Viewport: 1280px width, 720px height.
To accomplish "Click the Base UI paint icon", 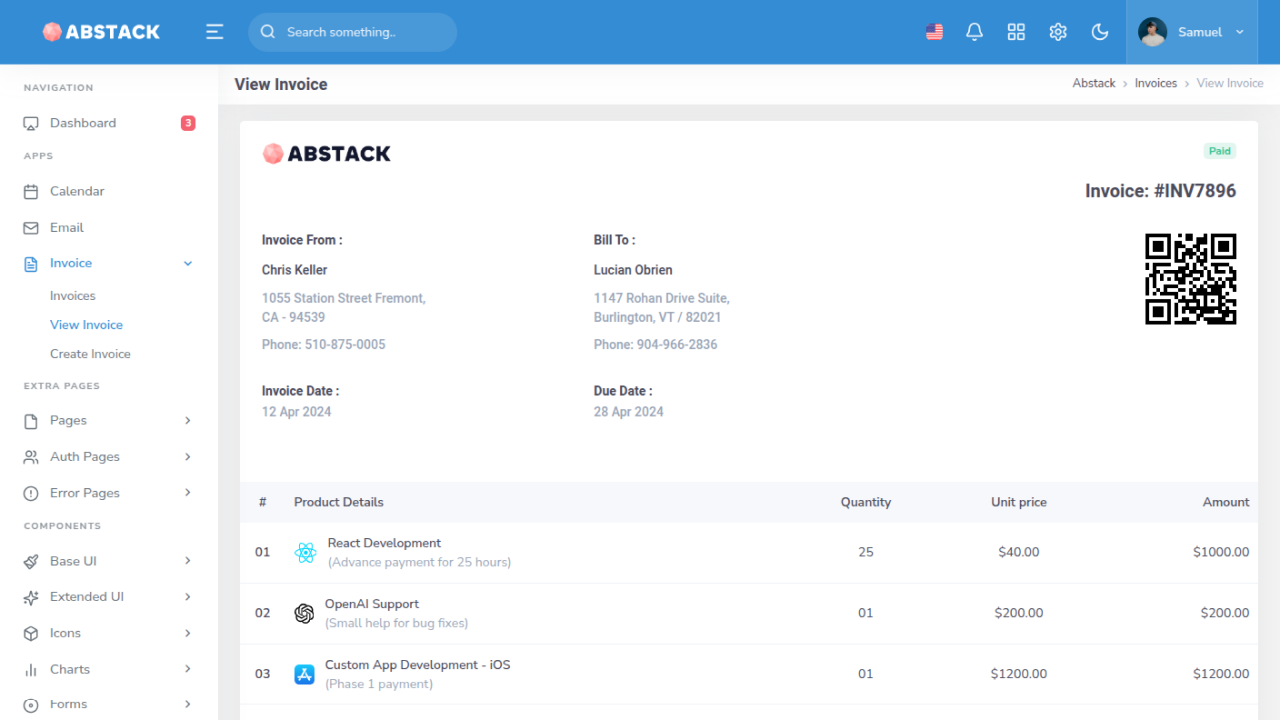I will pyautogui.click(x=31, y=561).
